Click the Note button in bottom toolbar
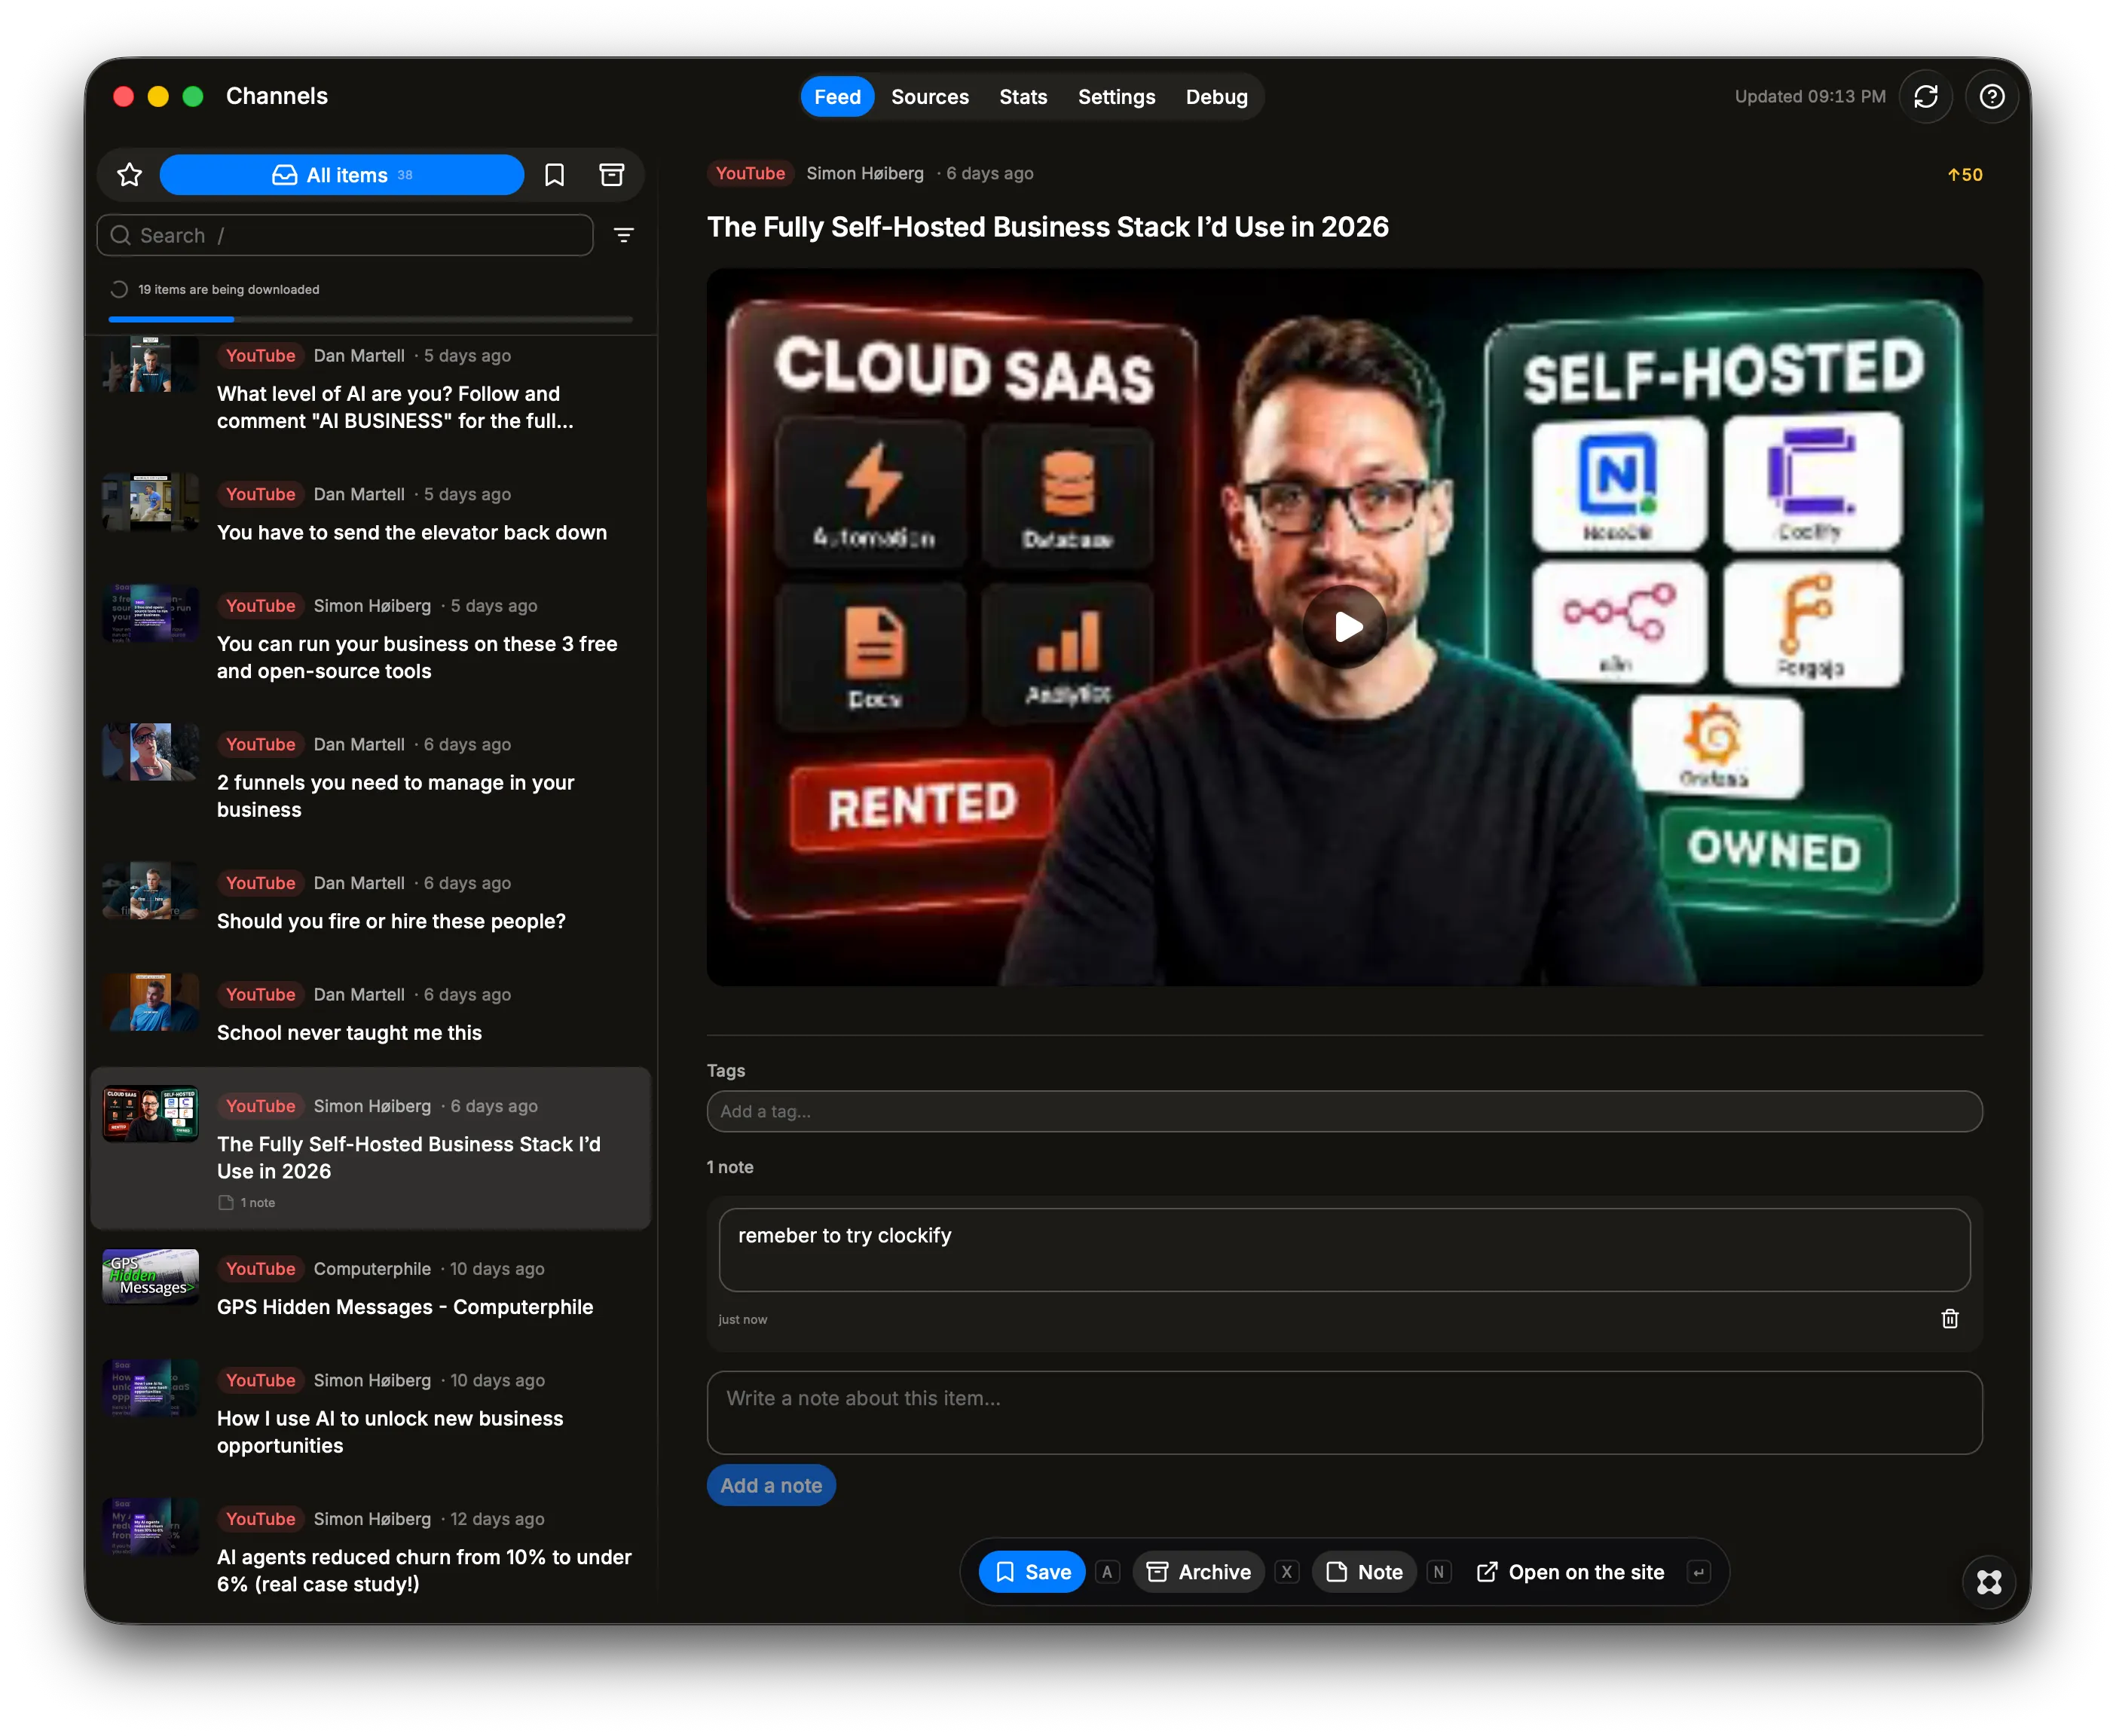Image resolution: width=2116 pixels, height=1736 pixels. pos(1364,1573)
